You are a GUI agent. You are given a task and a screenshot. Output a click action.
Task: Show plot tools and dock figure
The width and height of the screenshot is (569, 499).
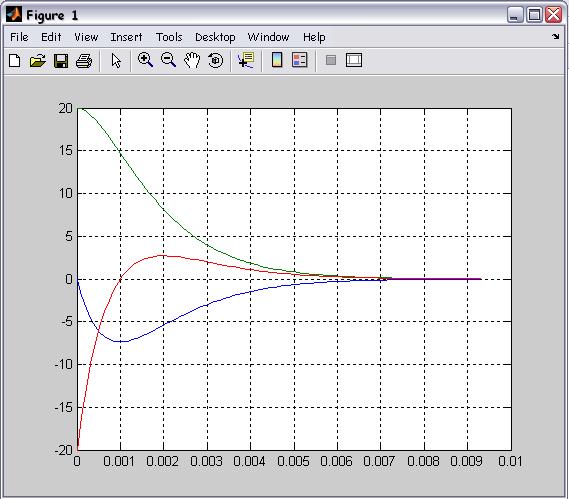tap(354, 60)
